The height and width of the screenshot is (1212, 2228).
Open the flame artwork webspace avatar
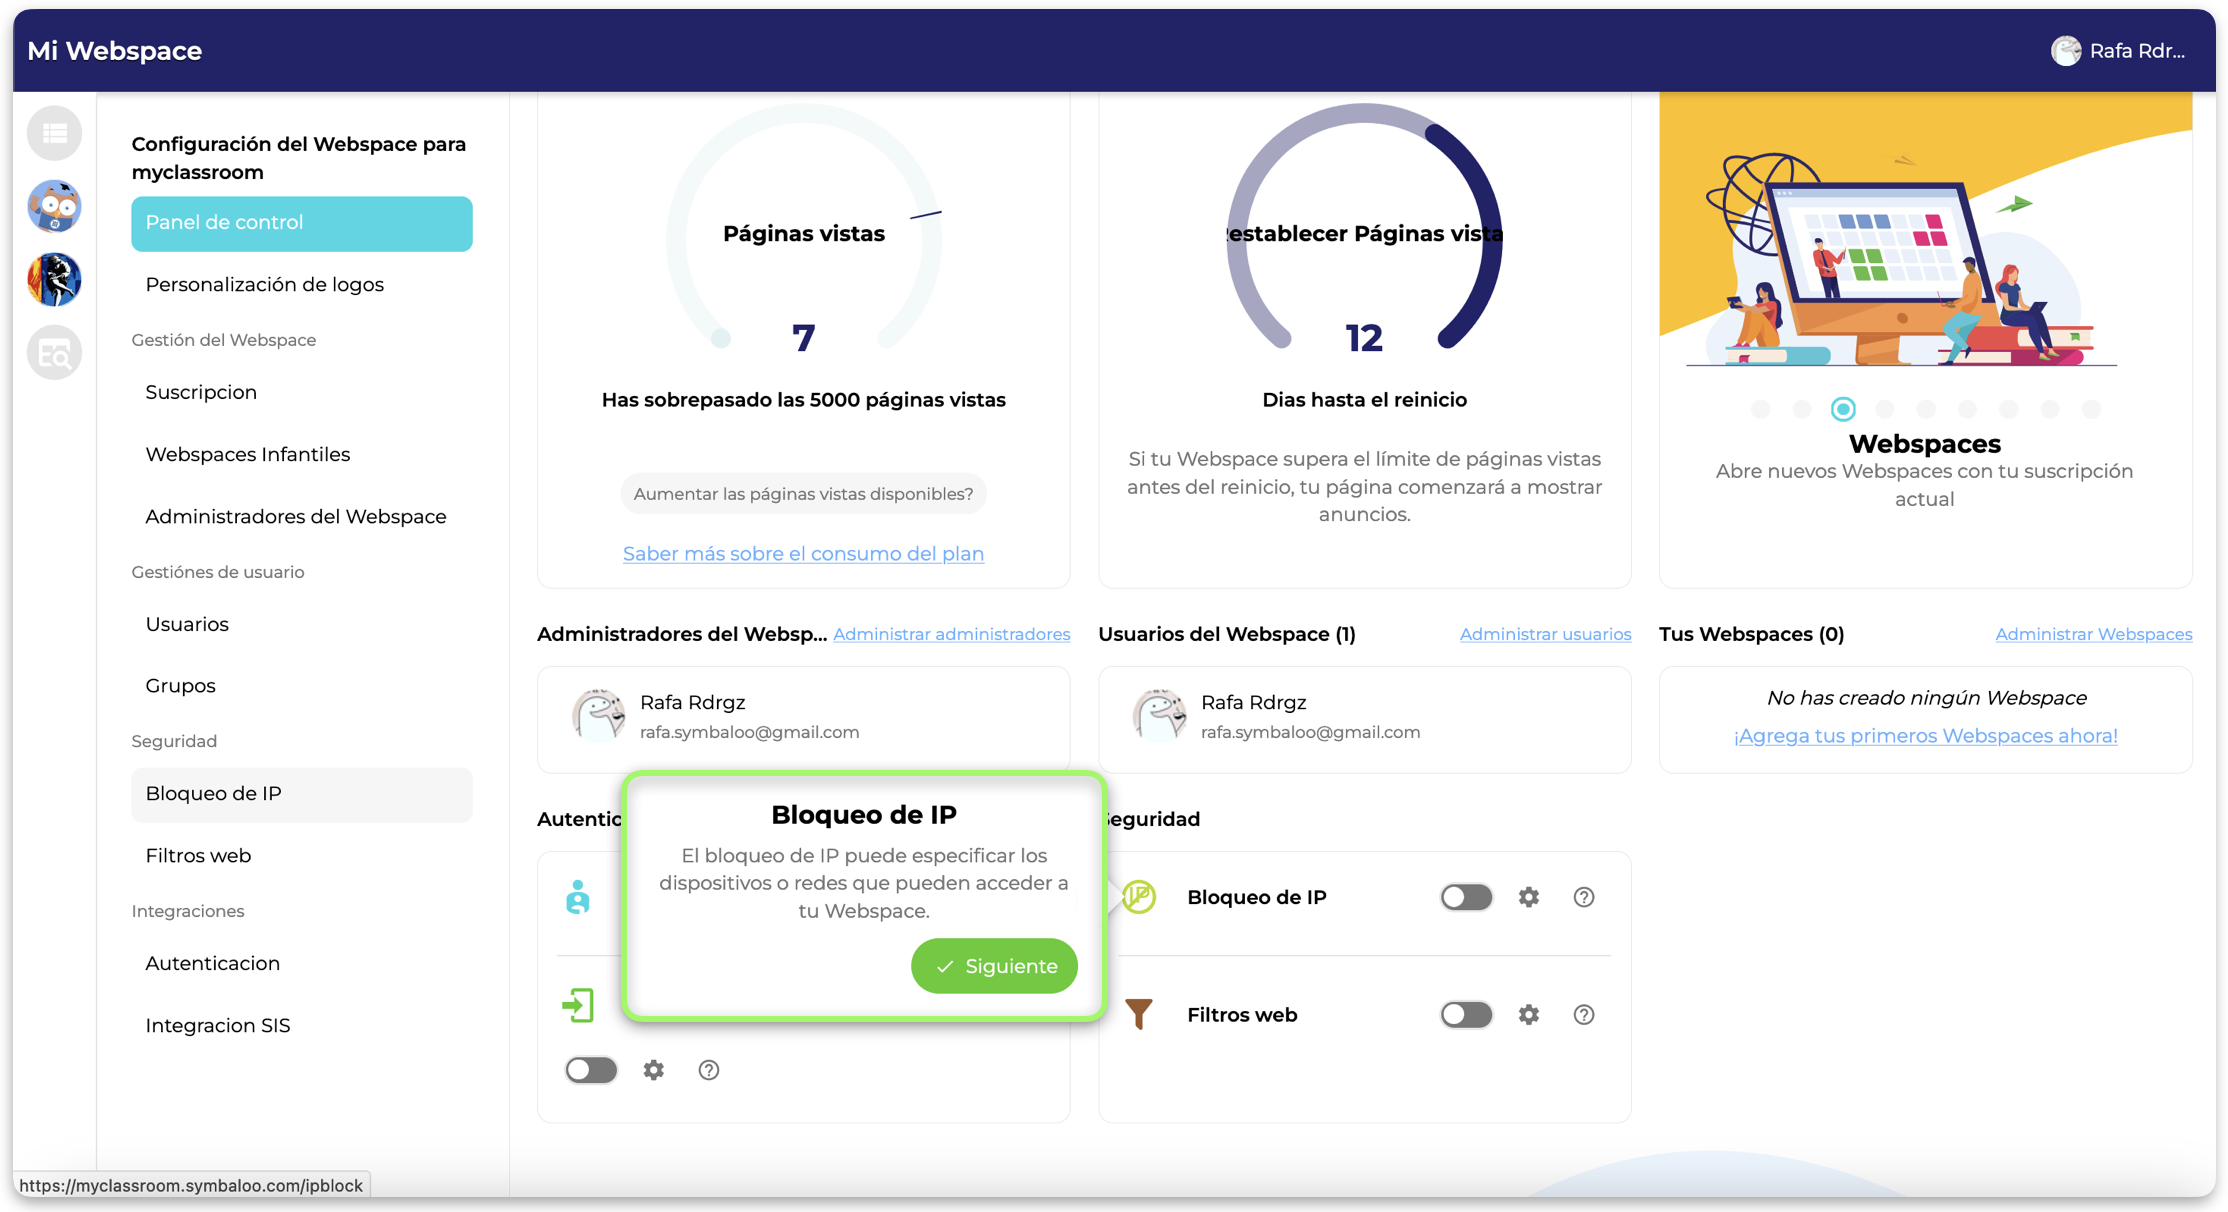pos(55,279)
